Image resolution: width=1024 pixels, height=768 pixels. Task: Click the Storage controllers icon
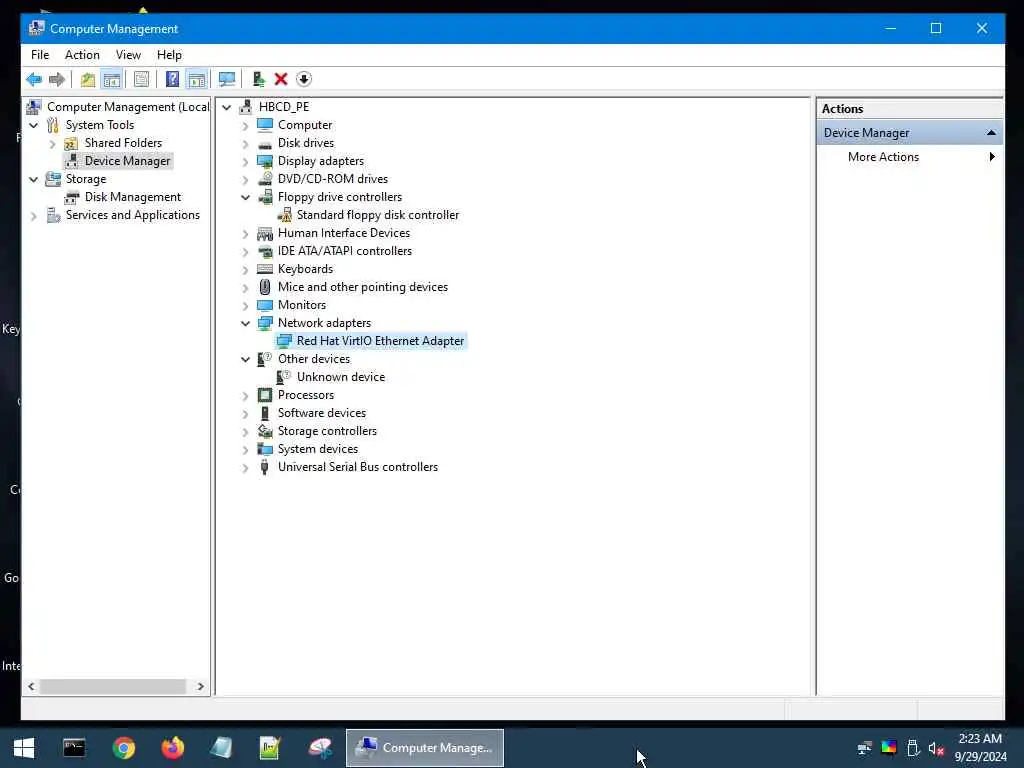pyautogui.click(x=264, y=431)
